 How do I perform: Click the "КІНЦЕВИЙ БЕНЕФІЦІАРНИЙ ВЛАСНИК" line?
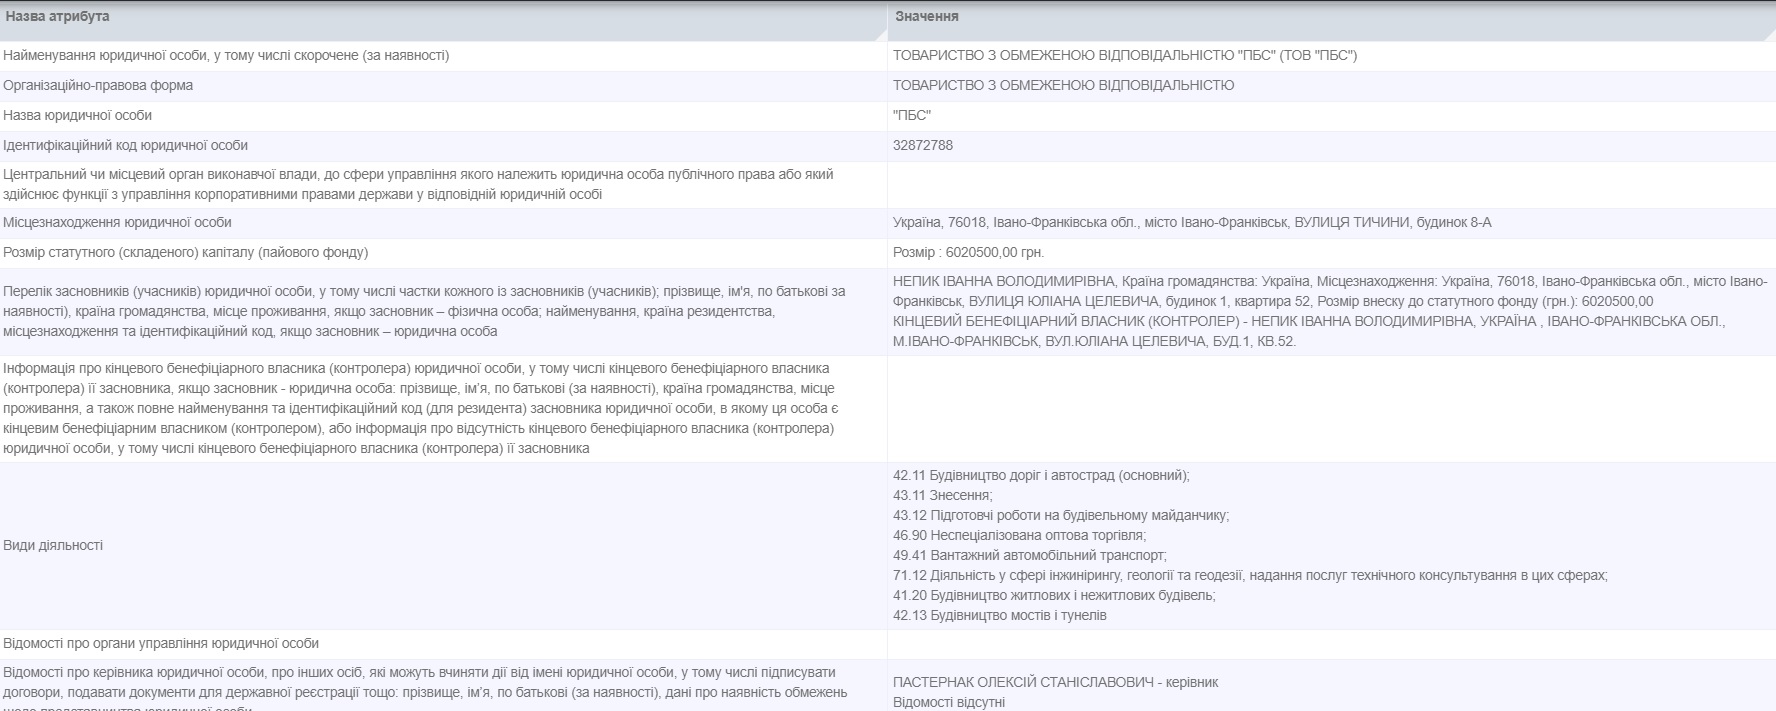click(x=1308, y=322)
